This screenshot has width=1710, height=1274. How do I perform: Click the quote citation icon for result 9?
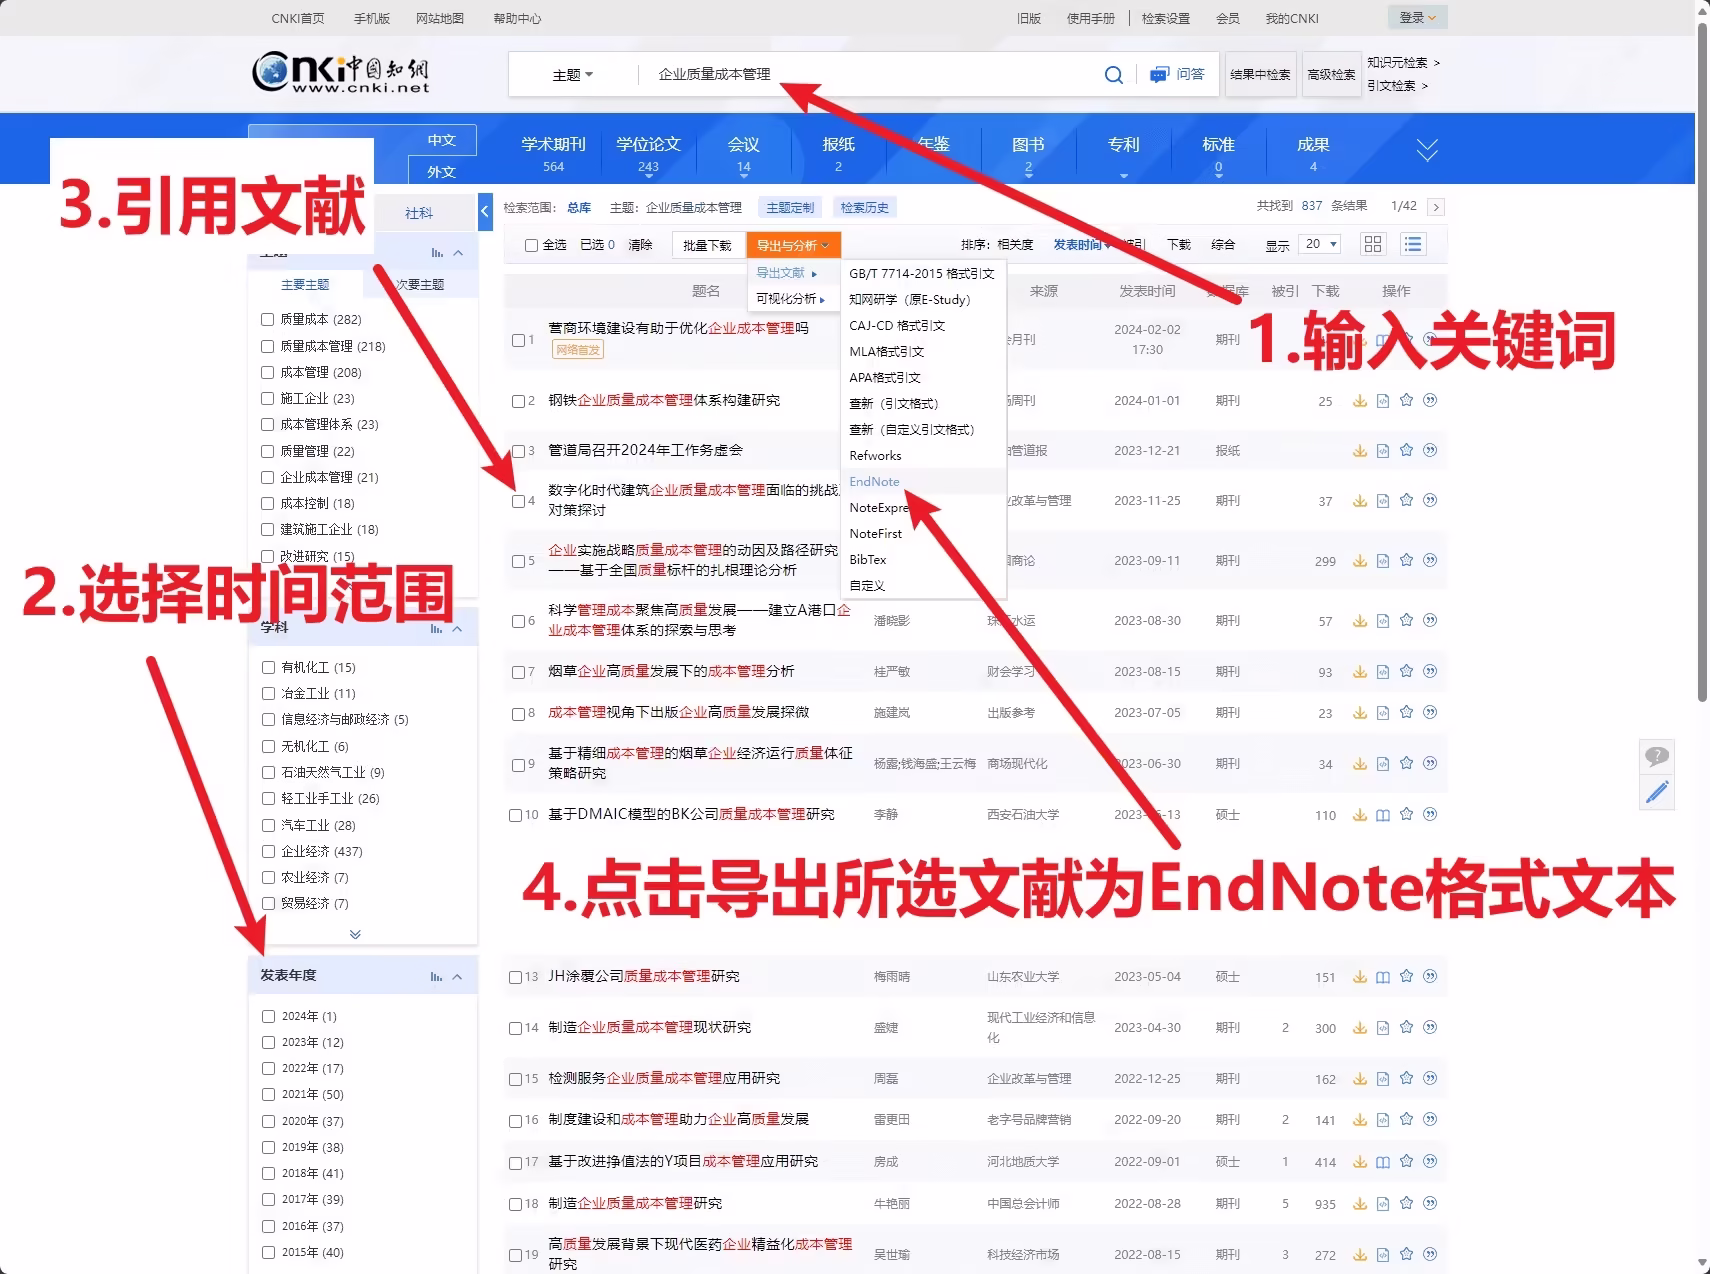click(1430, 764)
